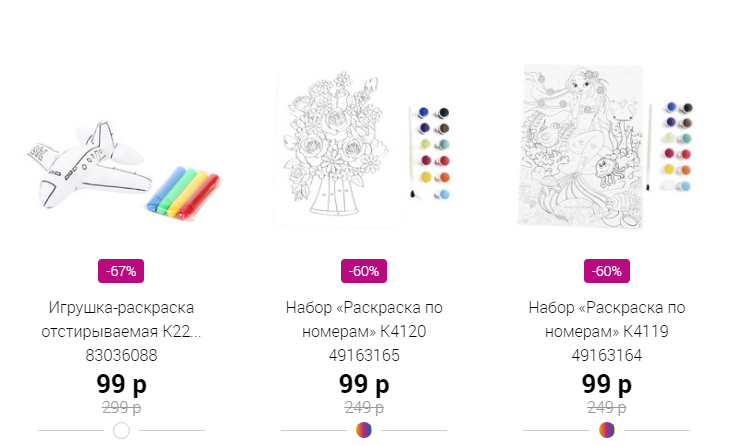Select the white color swatch
This screenshot has height=446, width=743.
click(x=121, y=431)
